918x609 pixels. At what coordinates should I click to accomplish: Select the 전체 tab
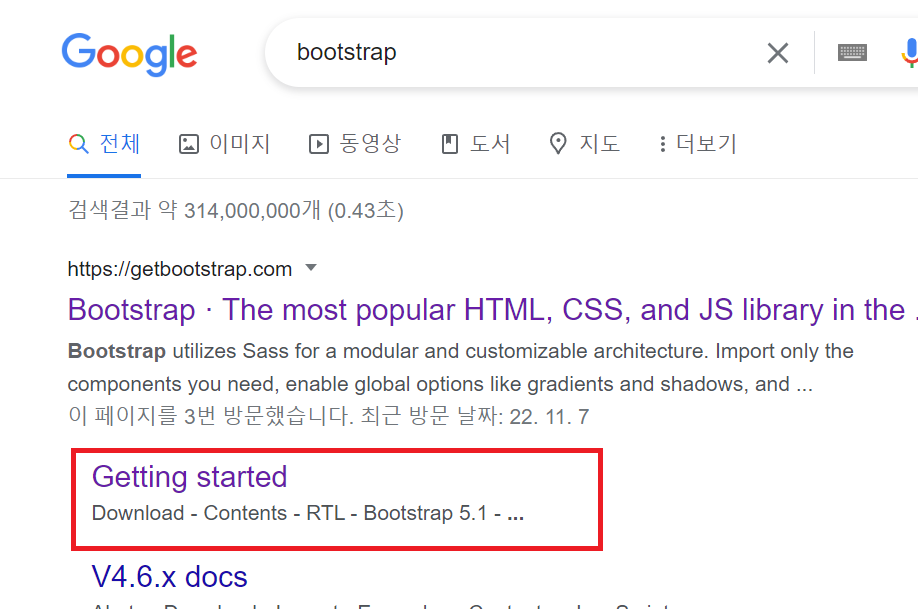coord(104,144)
